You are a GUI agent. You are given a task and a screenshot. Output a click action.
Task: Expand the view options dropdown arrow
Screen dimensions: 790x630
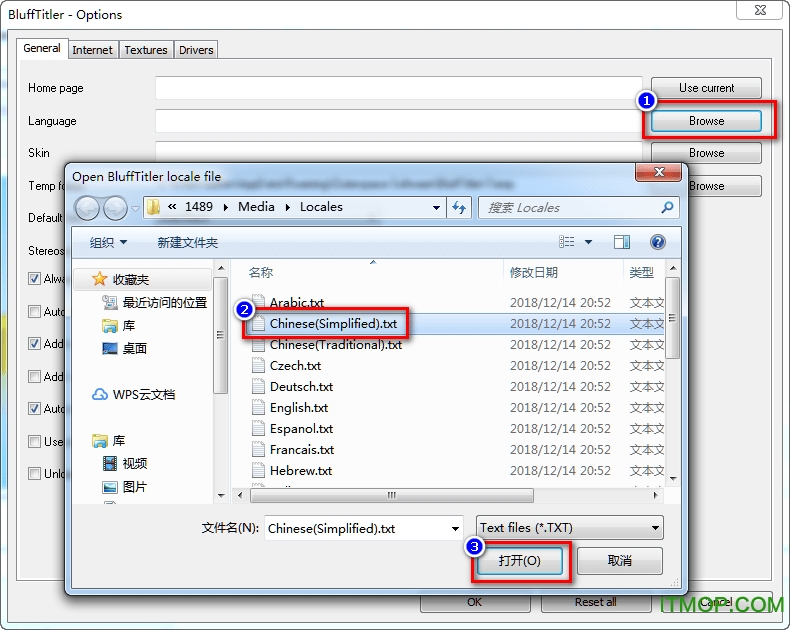tap(588, 242)
